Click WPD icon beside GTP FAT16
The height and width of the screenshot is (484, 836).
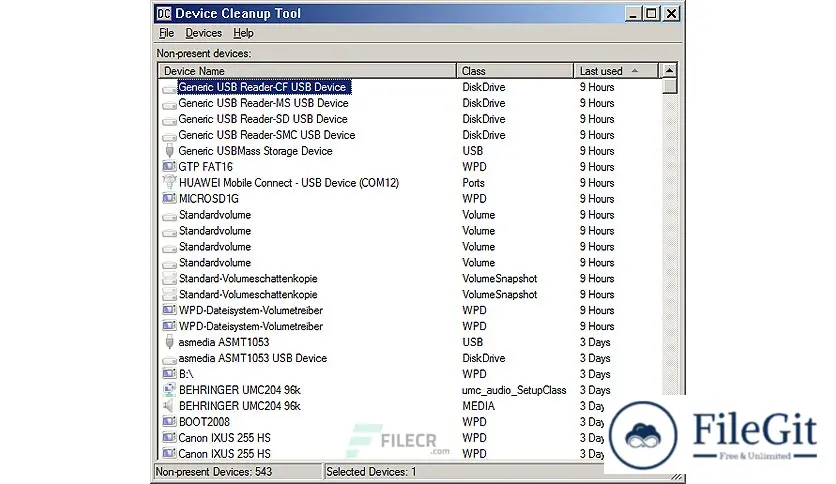(169, 166)
